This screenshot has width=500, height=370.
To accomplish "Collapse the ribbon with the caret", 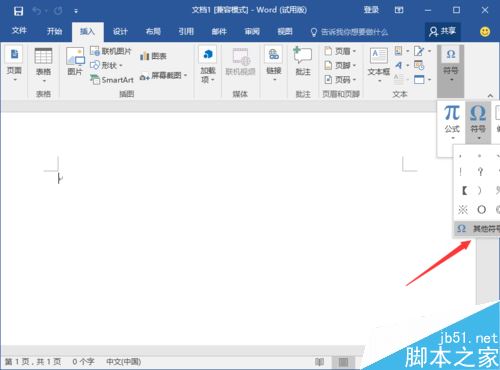I will 490,95.
